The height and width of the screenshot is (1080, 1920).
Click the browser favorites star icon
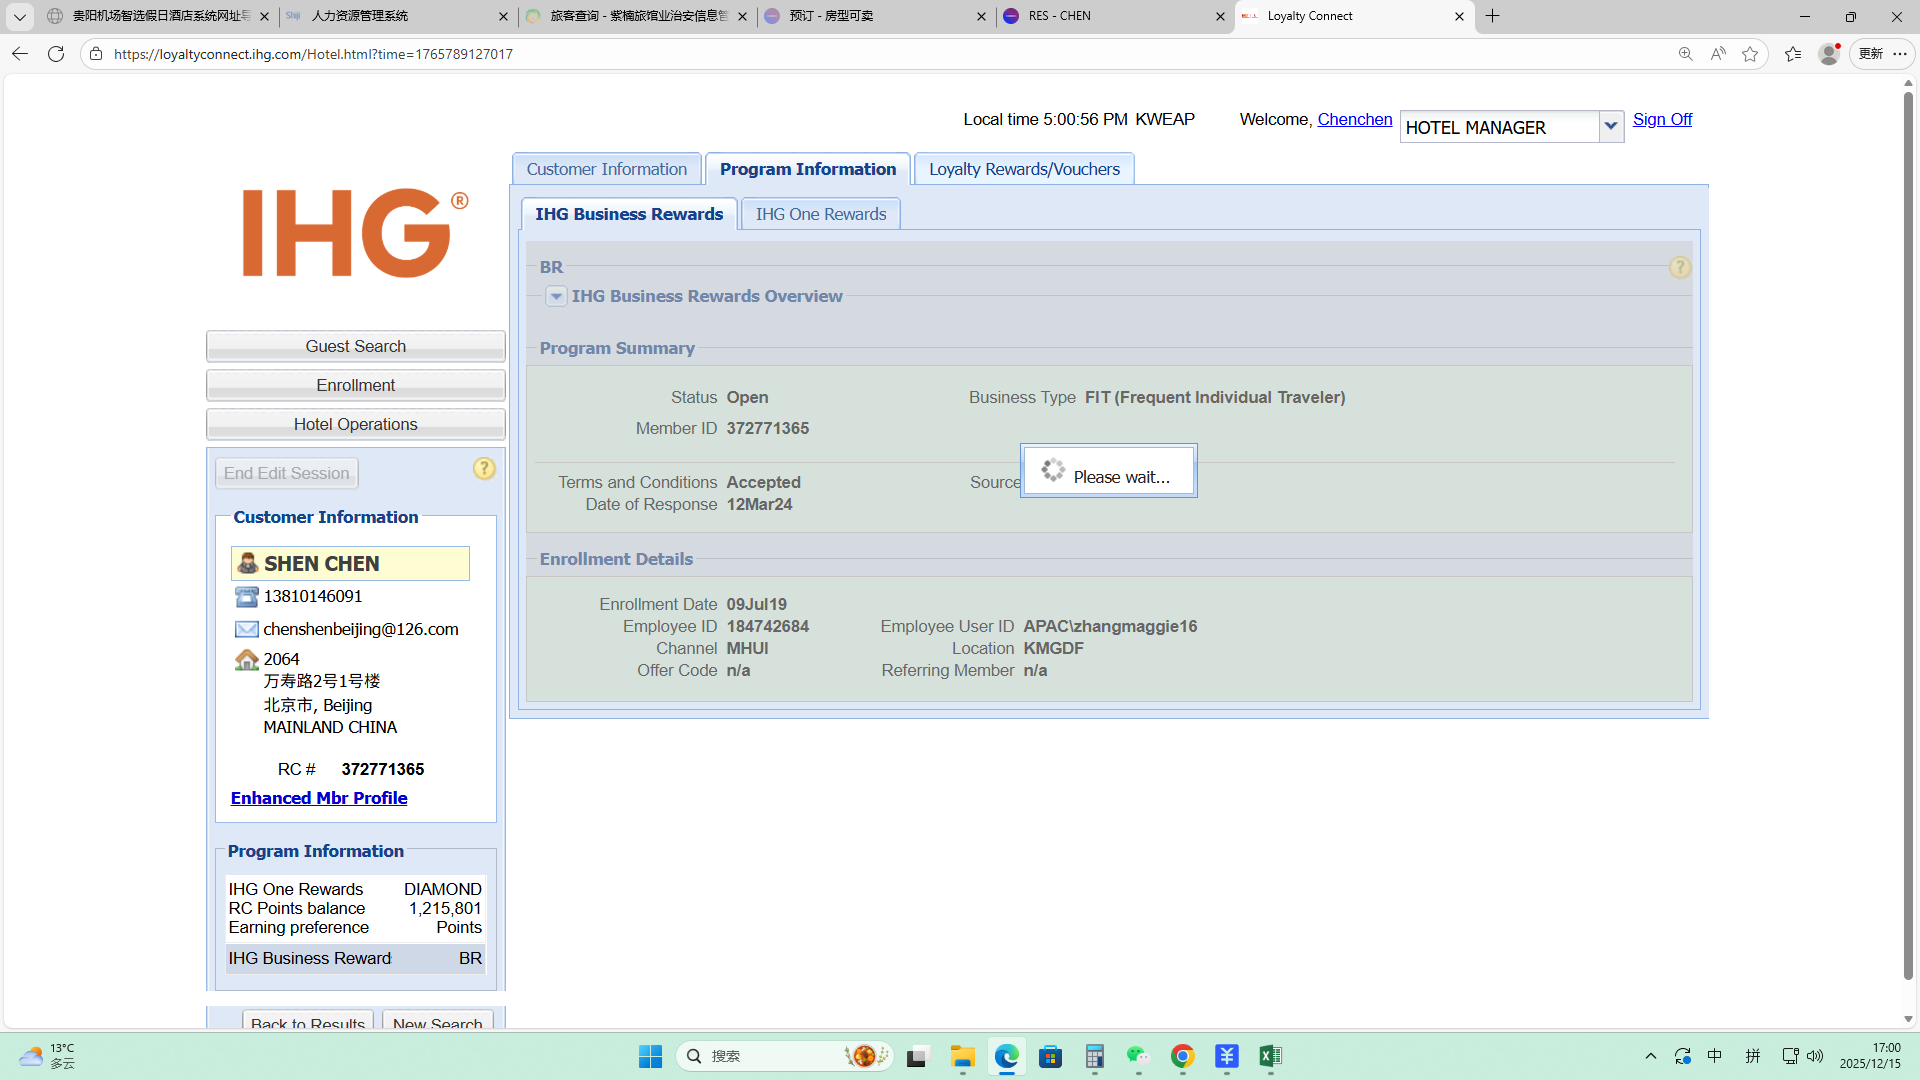[1750, 54]
